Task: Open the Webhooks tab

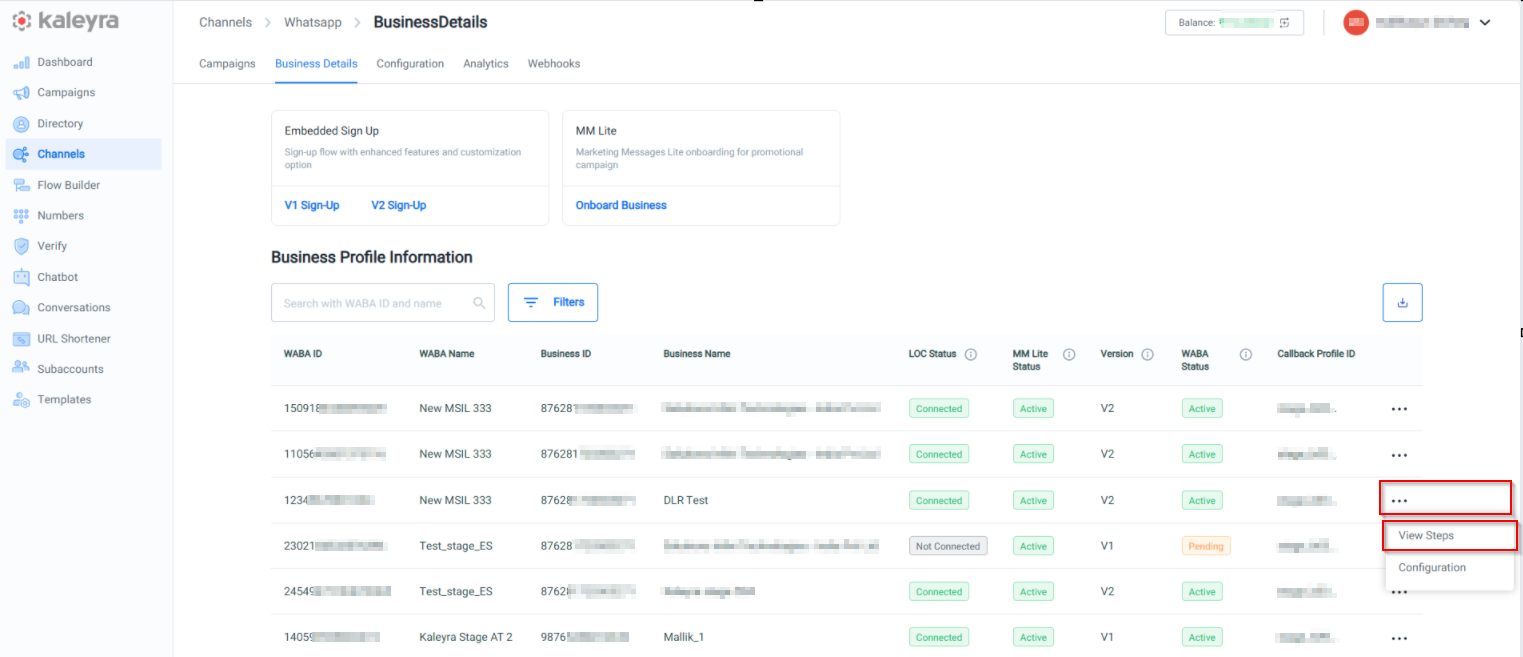Action: pos(554,64)
